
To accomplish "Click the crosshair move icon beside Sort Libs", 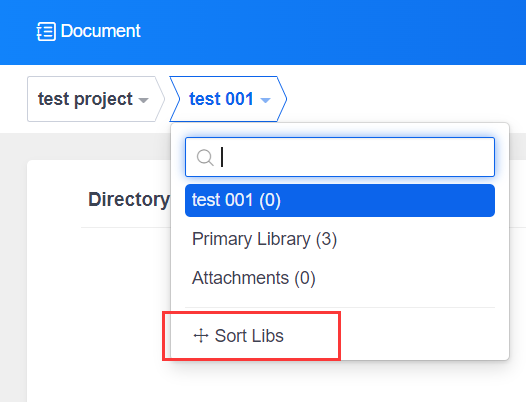I will 201,336.
